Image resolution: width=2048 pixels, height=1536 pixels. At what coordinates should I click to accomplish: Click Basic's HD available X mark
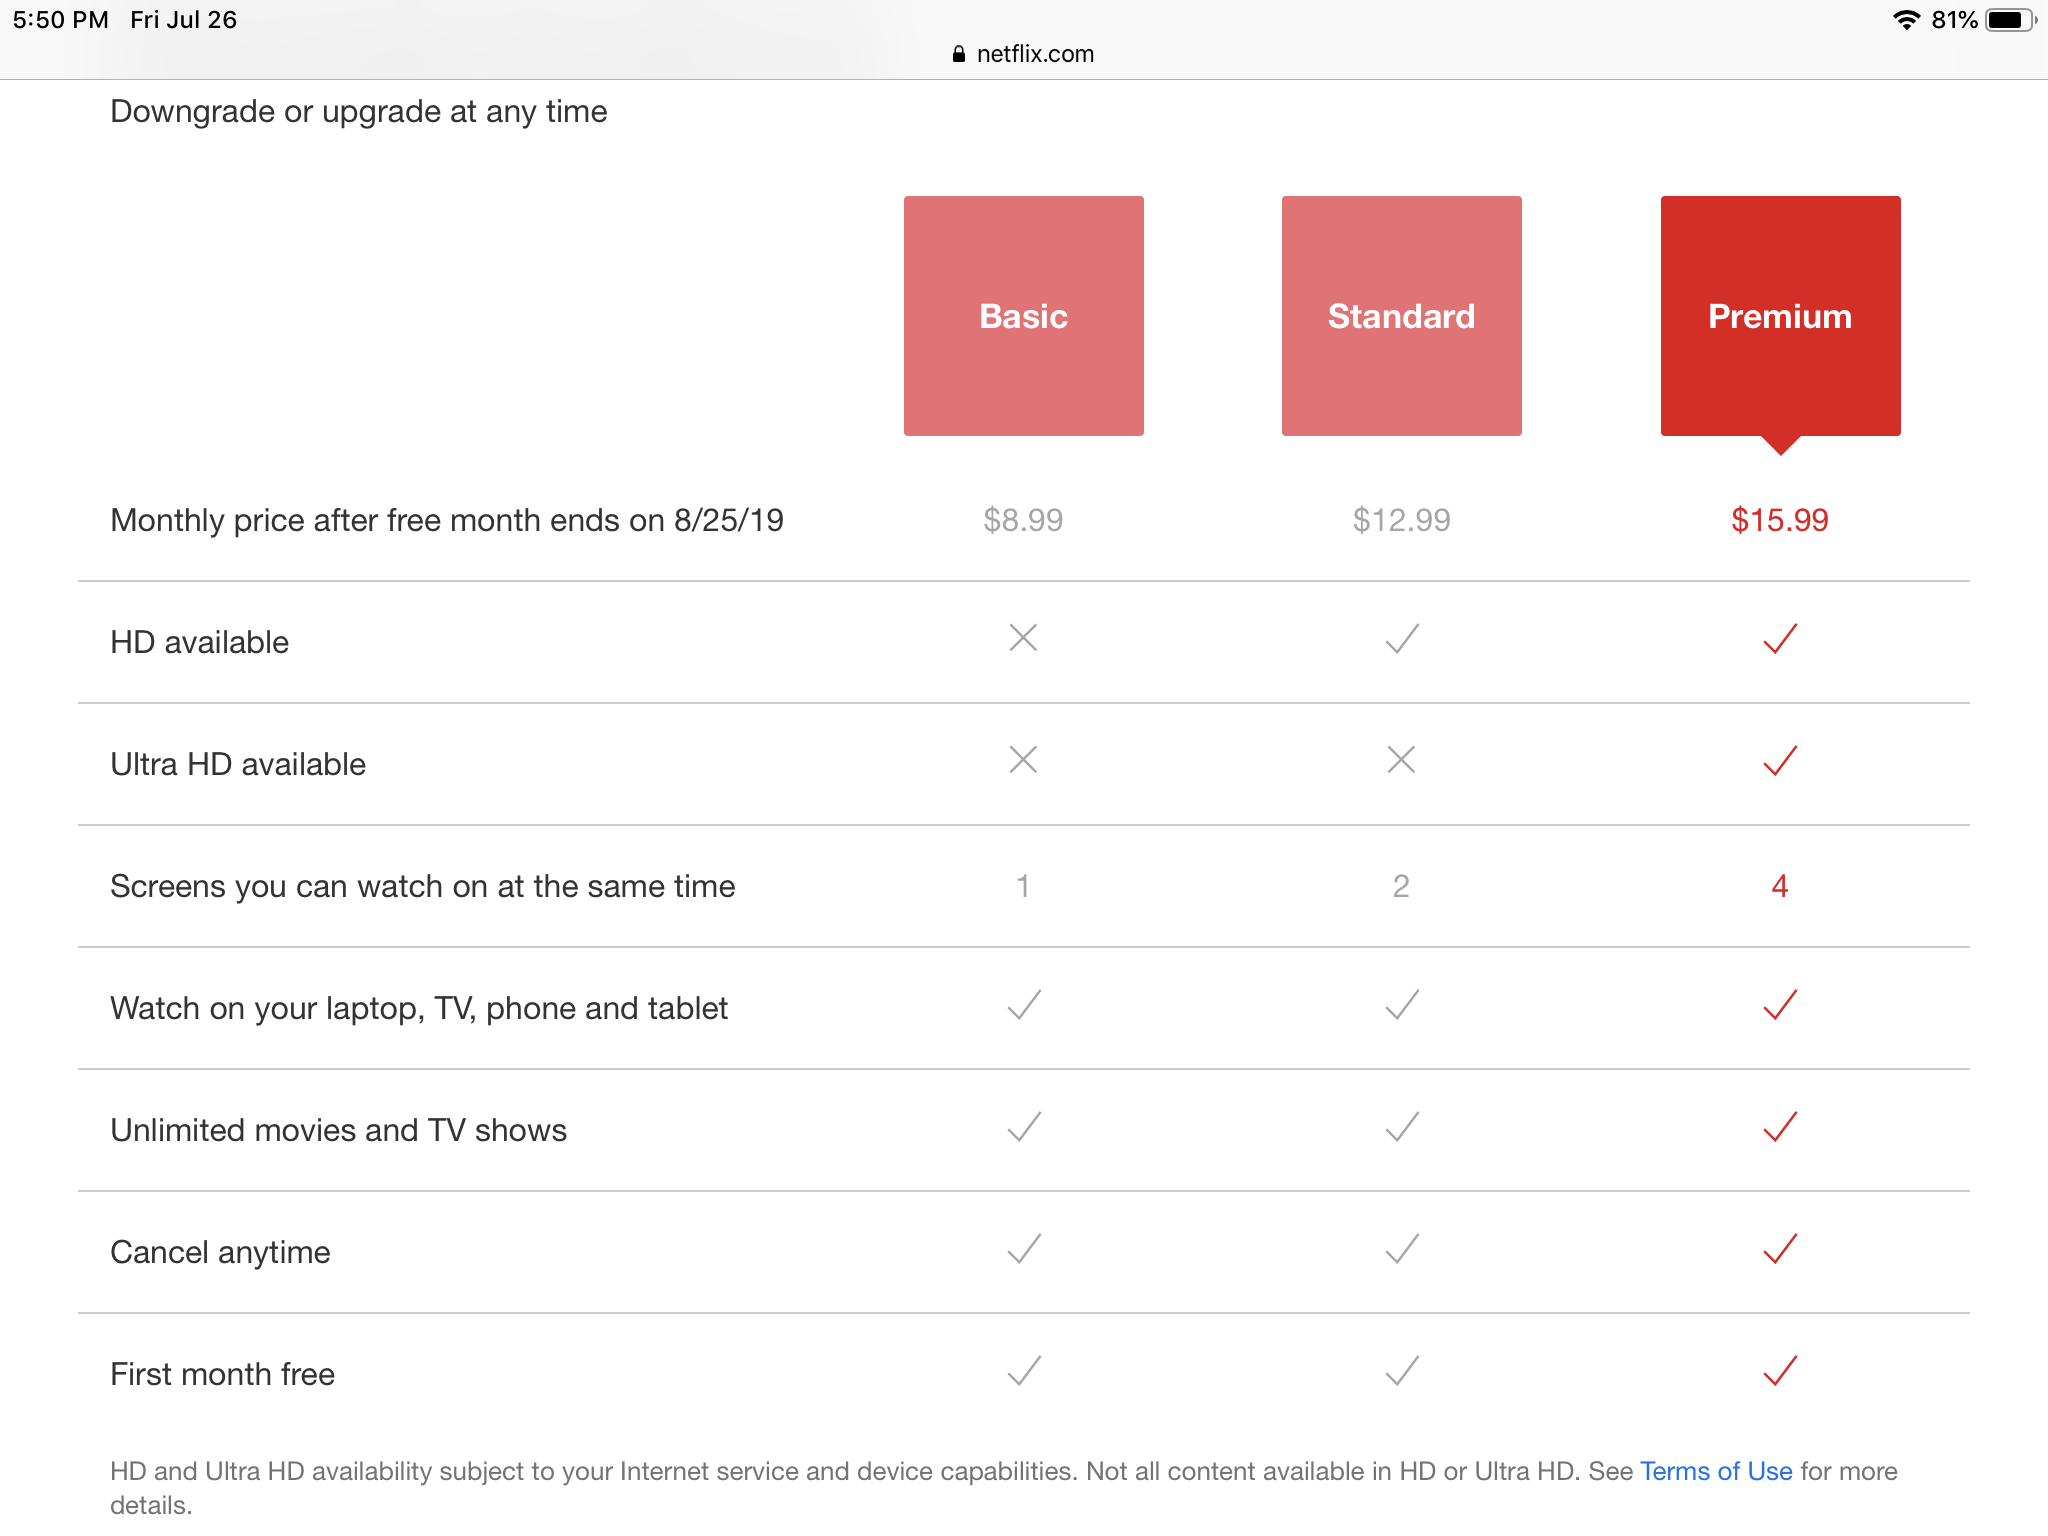click(x=1023, y=638)
